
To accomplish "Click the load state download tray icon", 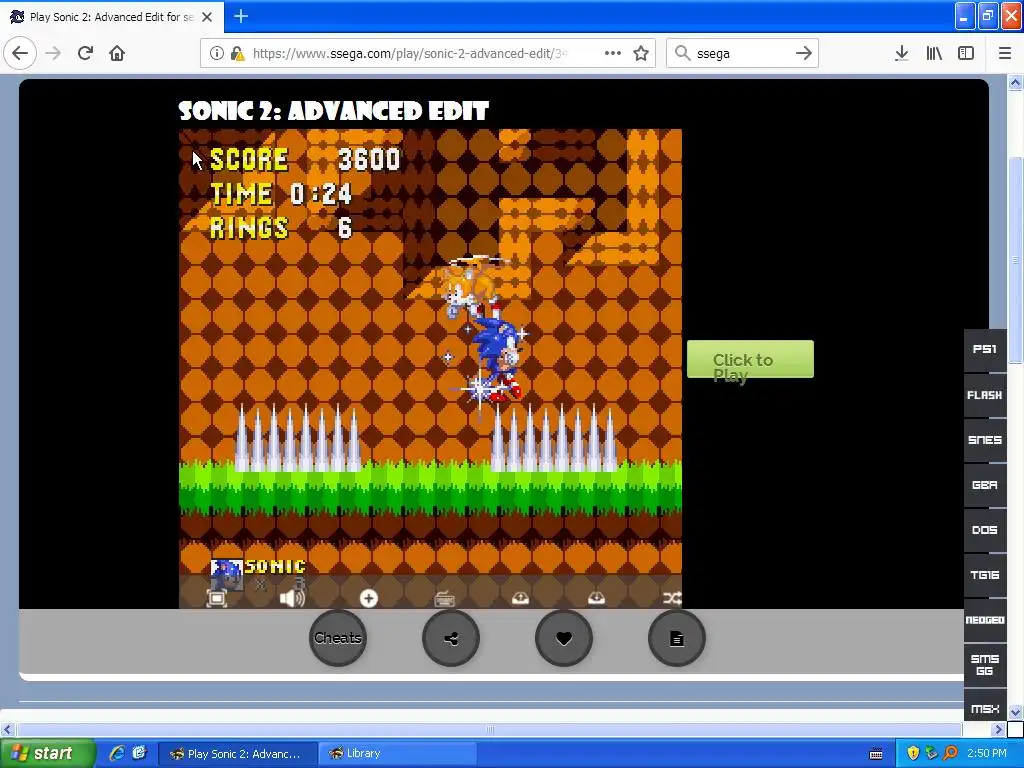I will 596,598.
